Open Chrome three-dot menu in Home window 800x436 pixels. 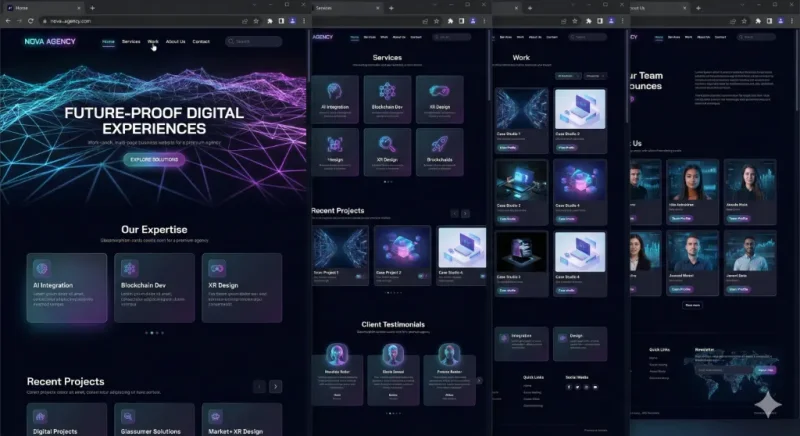pos(304,20)
